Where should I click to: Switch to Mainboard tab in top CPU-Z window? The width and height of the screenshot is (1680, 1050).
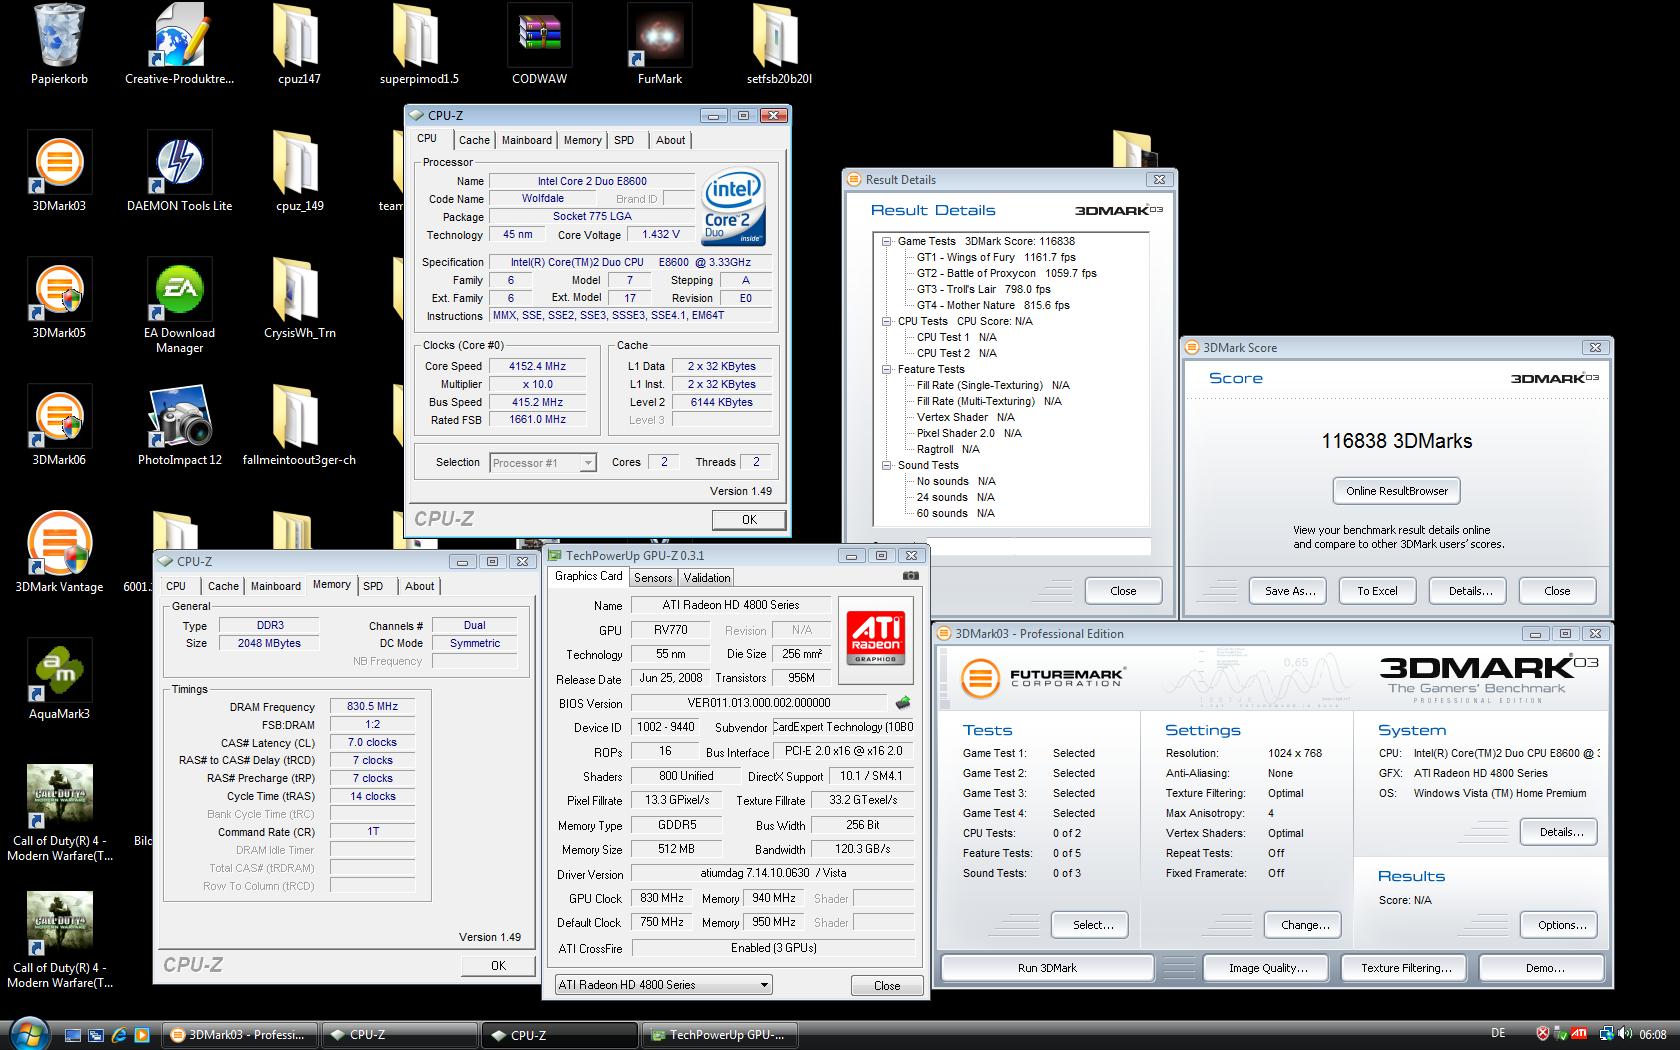[526, 140]
